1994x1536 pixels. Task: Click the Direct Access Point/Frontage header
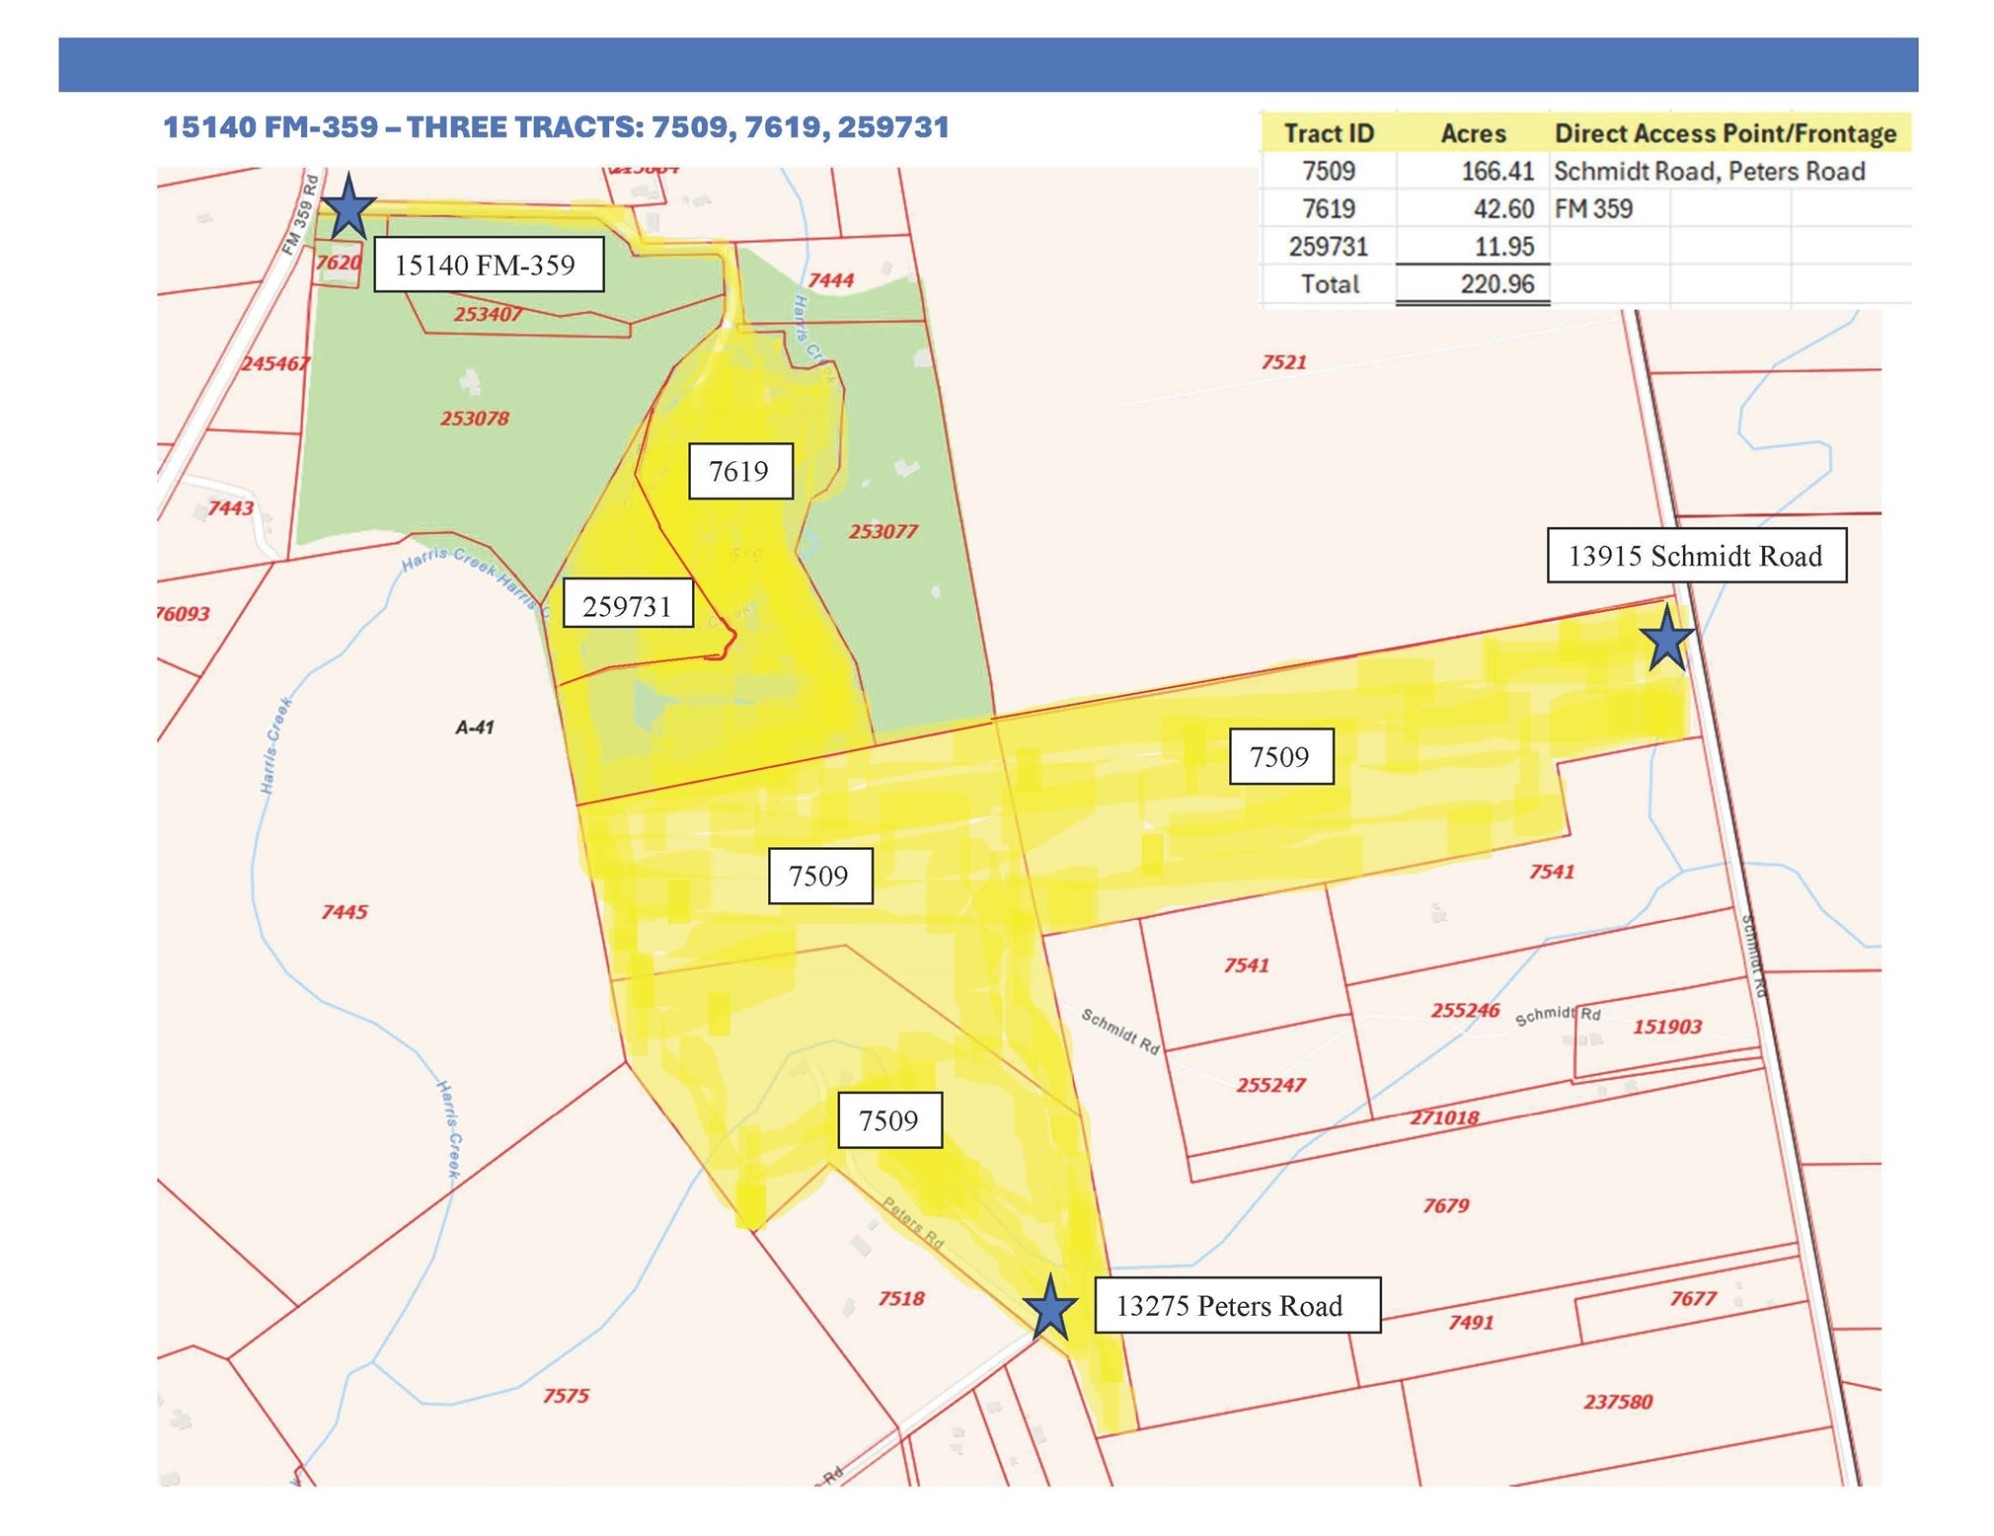coord(1725,133)
